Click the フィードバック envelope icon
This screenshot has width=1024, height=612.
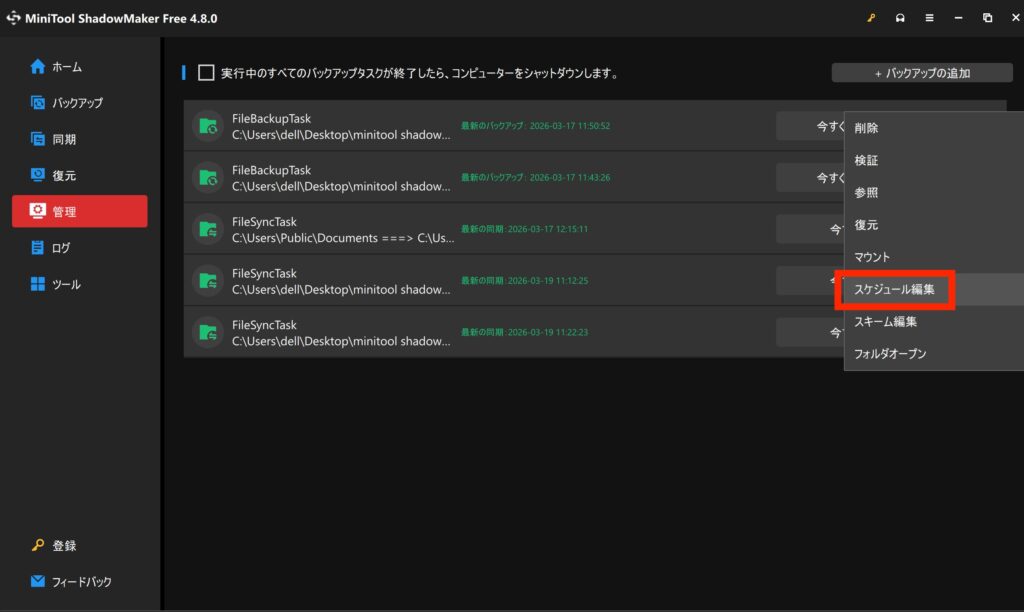38,581
